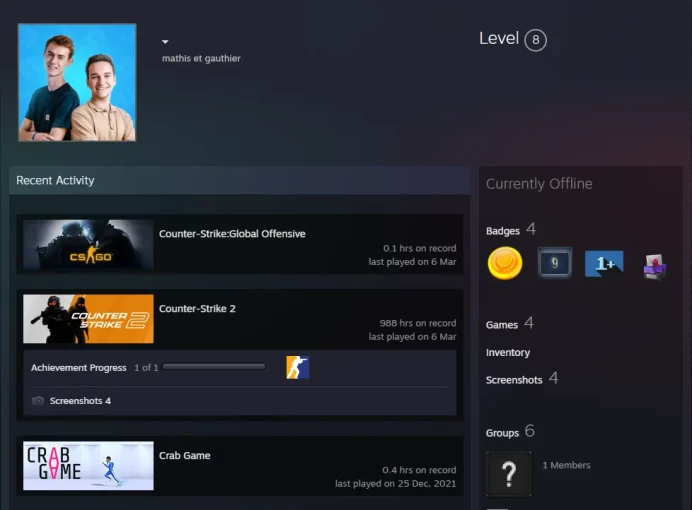Image resolution: width=692 pixels, height=510 pixels.
Task: Open the Inventory link
Action: point(508,352)
